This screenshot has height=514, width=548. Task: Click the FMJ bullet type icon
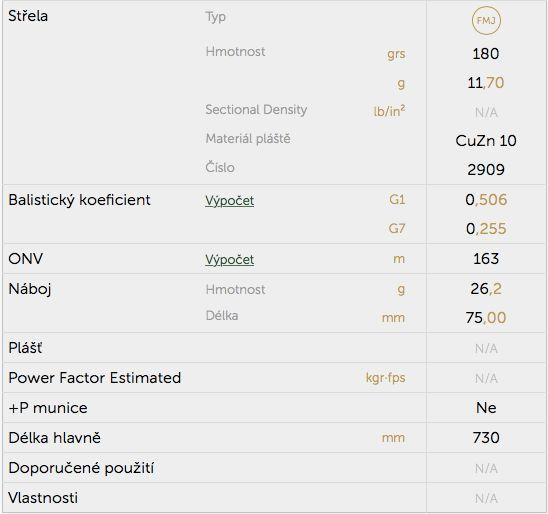coord(486,20)
